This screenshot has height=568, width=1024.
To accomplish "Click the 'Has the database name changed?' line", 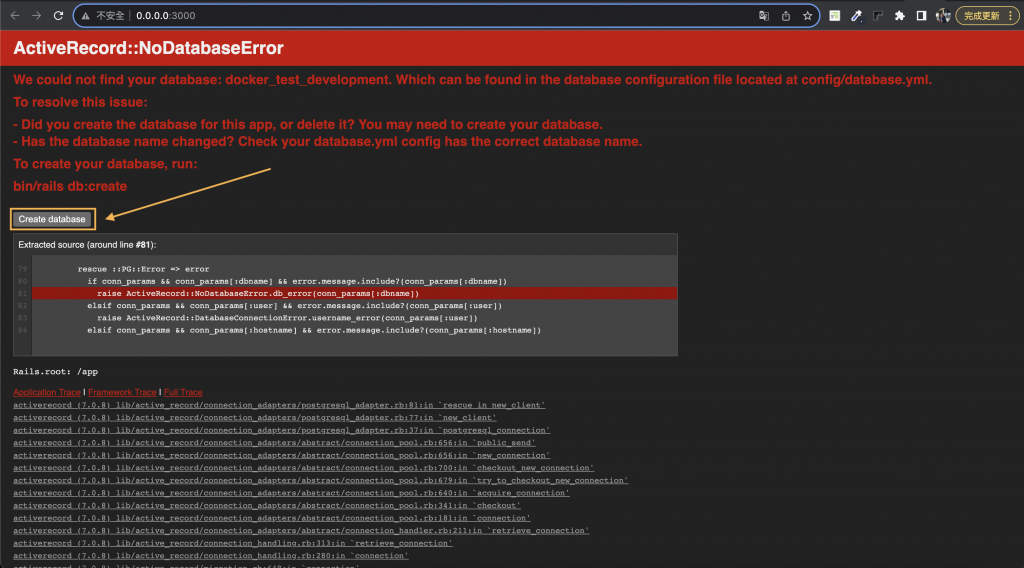I will [x=327, y=142].
